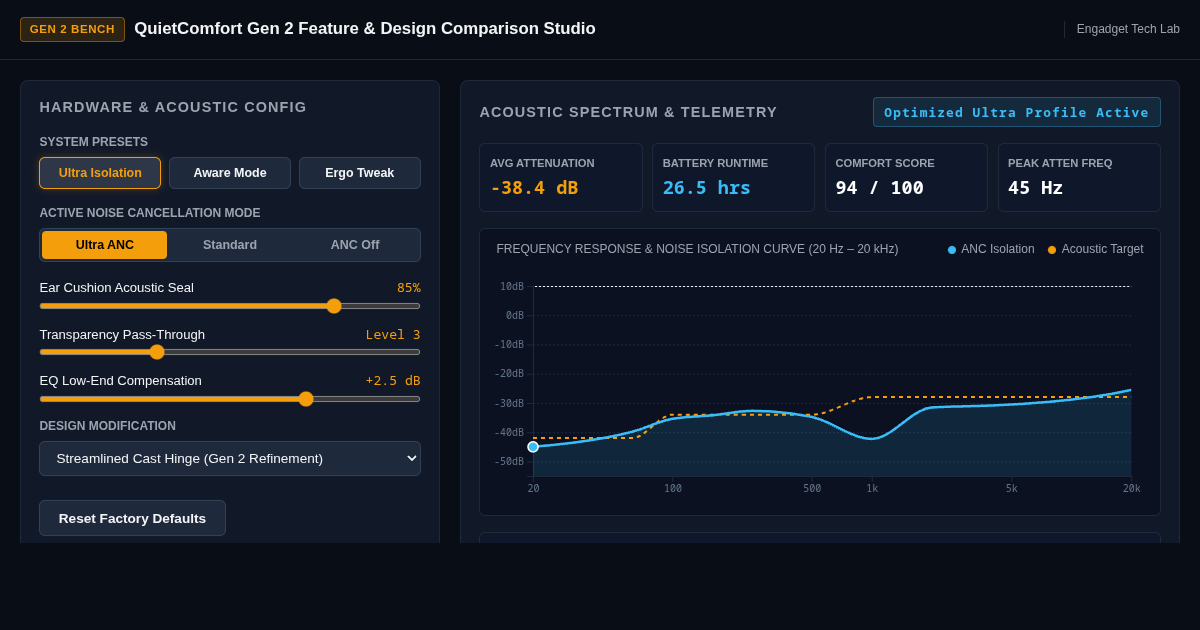Screen dimensions: 1200x630
Task: Click the Avg Attenuation -38.4 dB card
Action: (x=561, y=177)
